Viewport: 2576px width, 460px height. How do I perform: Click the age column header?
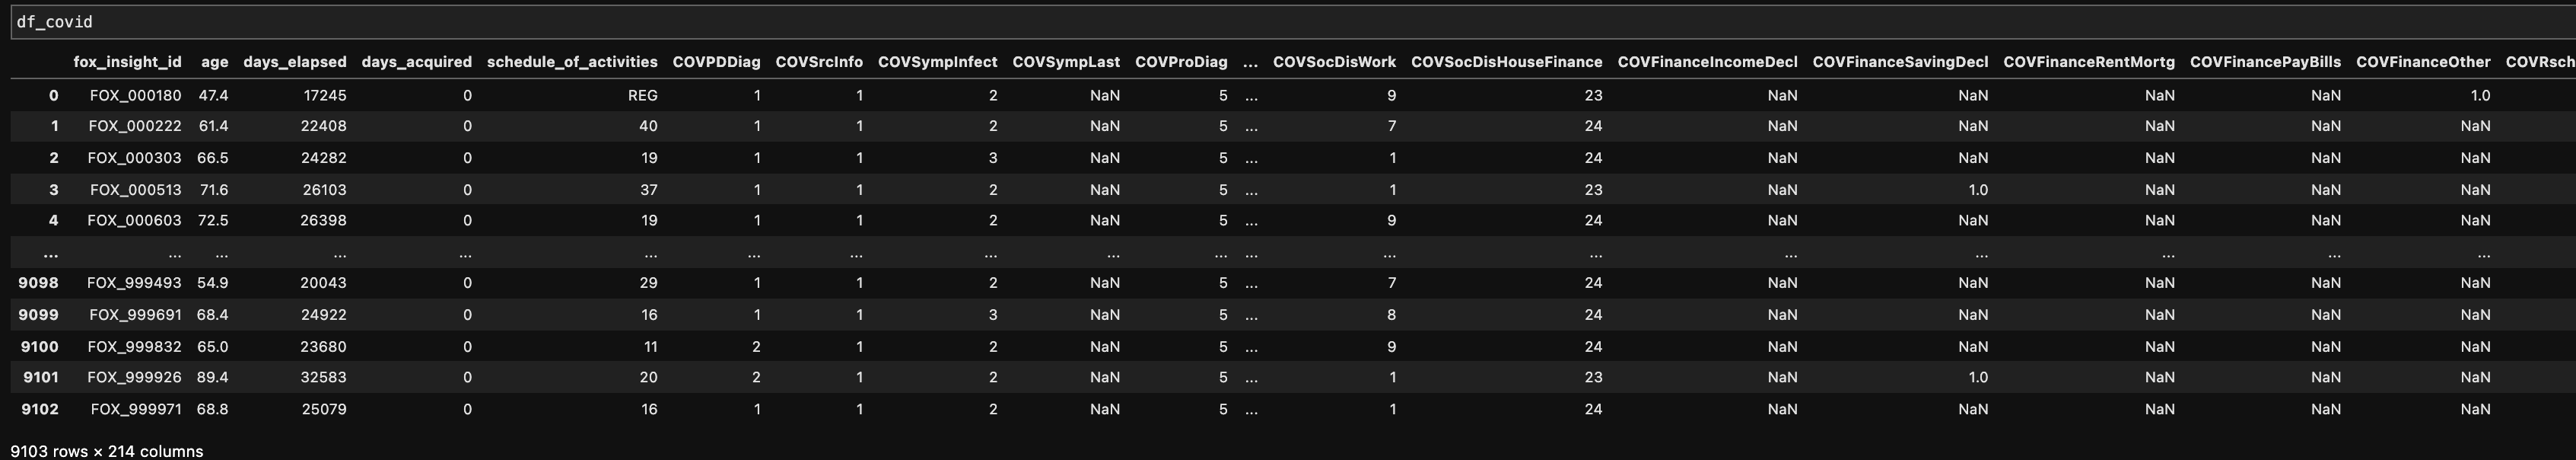214,62
